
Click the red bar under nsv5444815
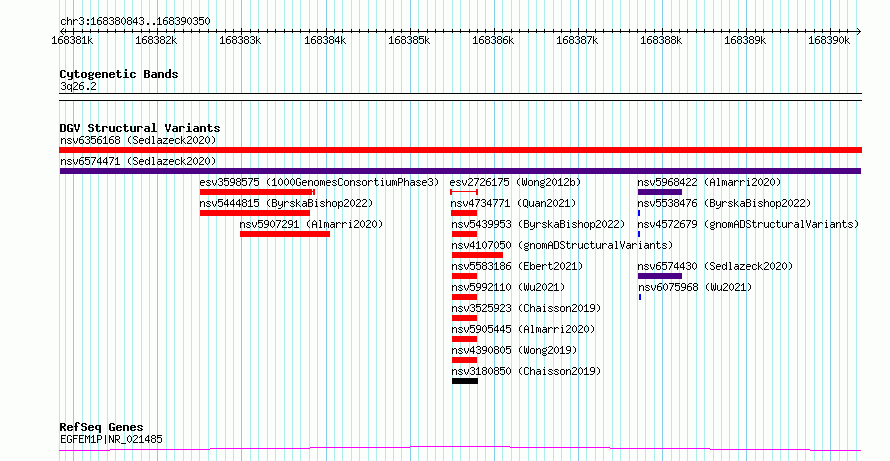255,213
